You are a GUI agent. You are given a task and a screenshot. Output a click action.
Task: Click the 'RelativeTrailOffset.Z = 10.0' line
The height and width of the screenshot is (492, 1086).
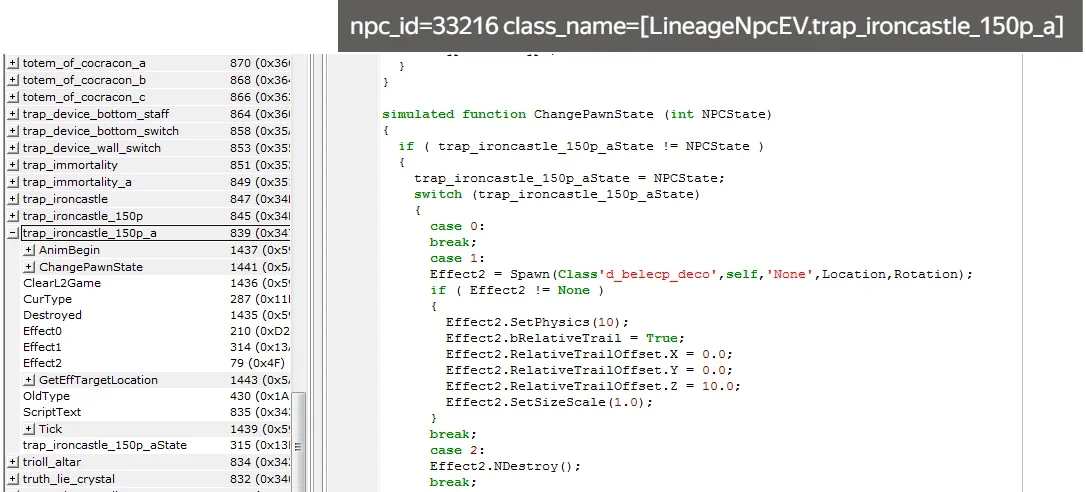coord(594,386)
